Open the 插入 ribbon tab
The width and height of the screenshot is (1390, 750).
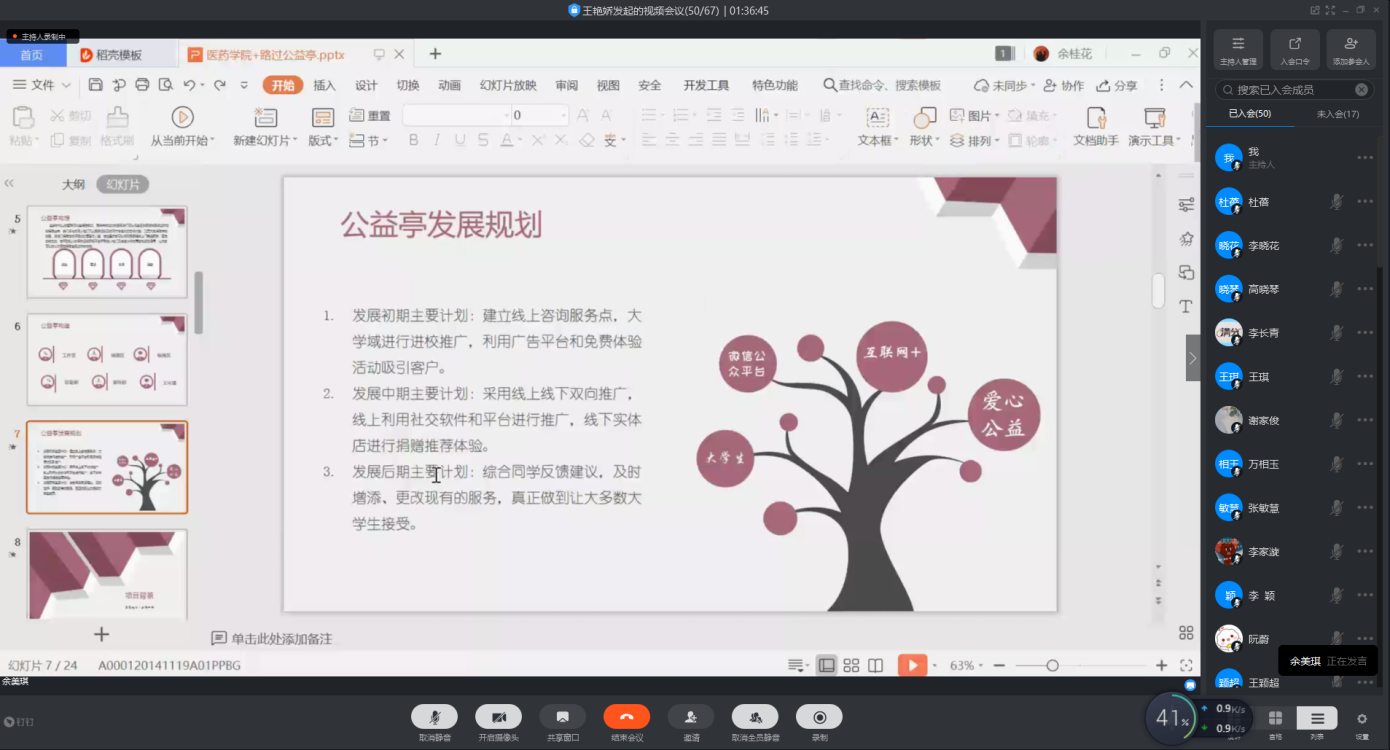(324, 85)
